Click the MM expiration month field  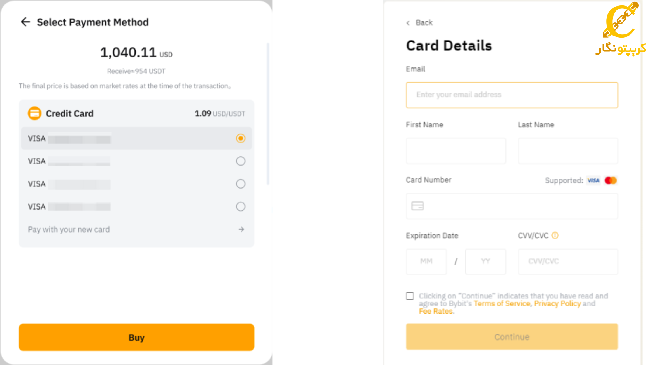(x=427, y=261)
